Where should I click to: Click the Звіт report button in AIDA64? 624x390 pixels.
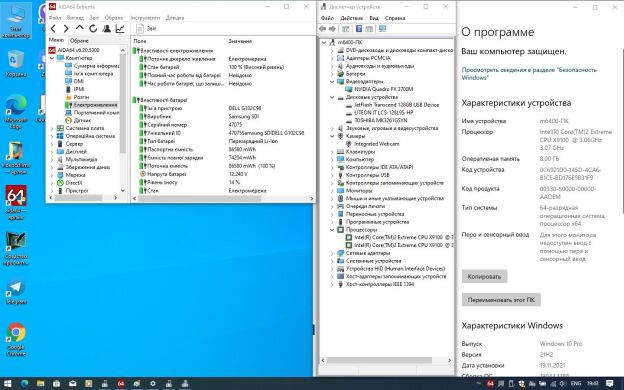[146, 29]
